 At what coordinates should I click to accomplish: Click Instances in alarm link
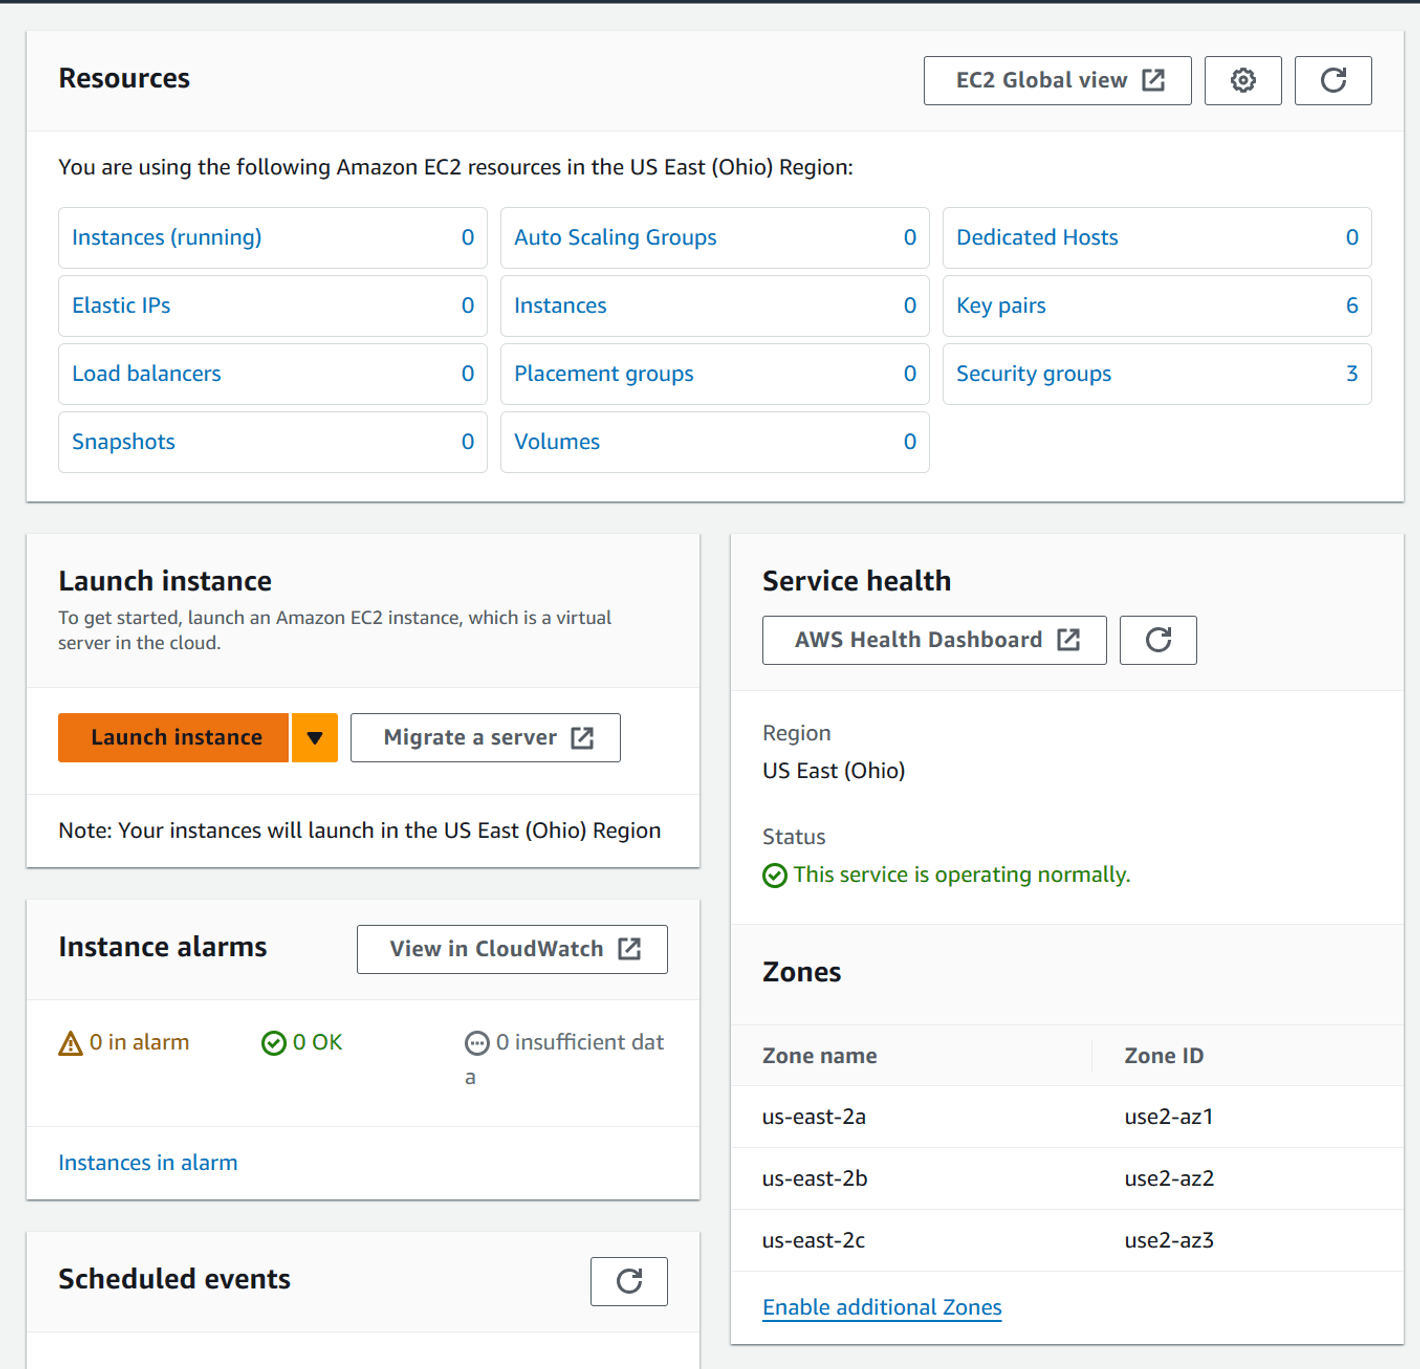[148, 1162]
